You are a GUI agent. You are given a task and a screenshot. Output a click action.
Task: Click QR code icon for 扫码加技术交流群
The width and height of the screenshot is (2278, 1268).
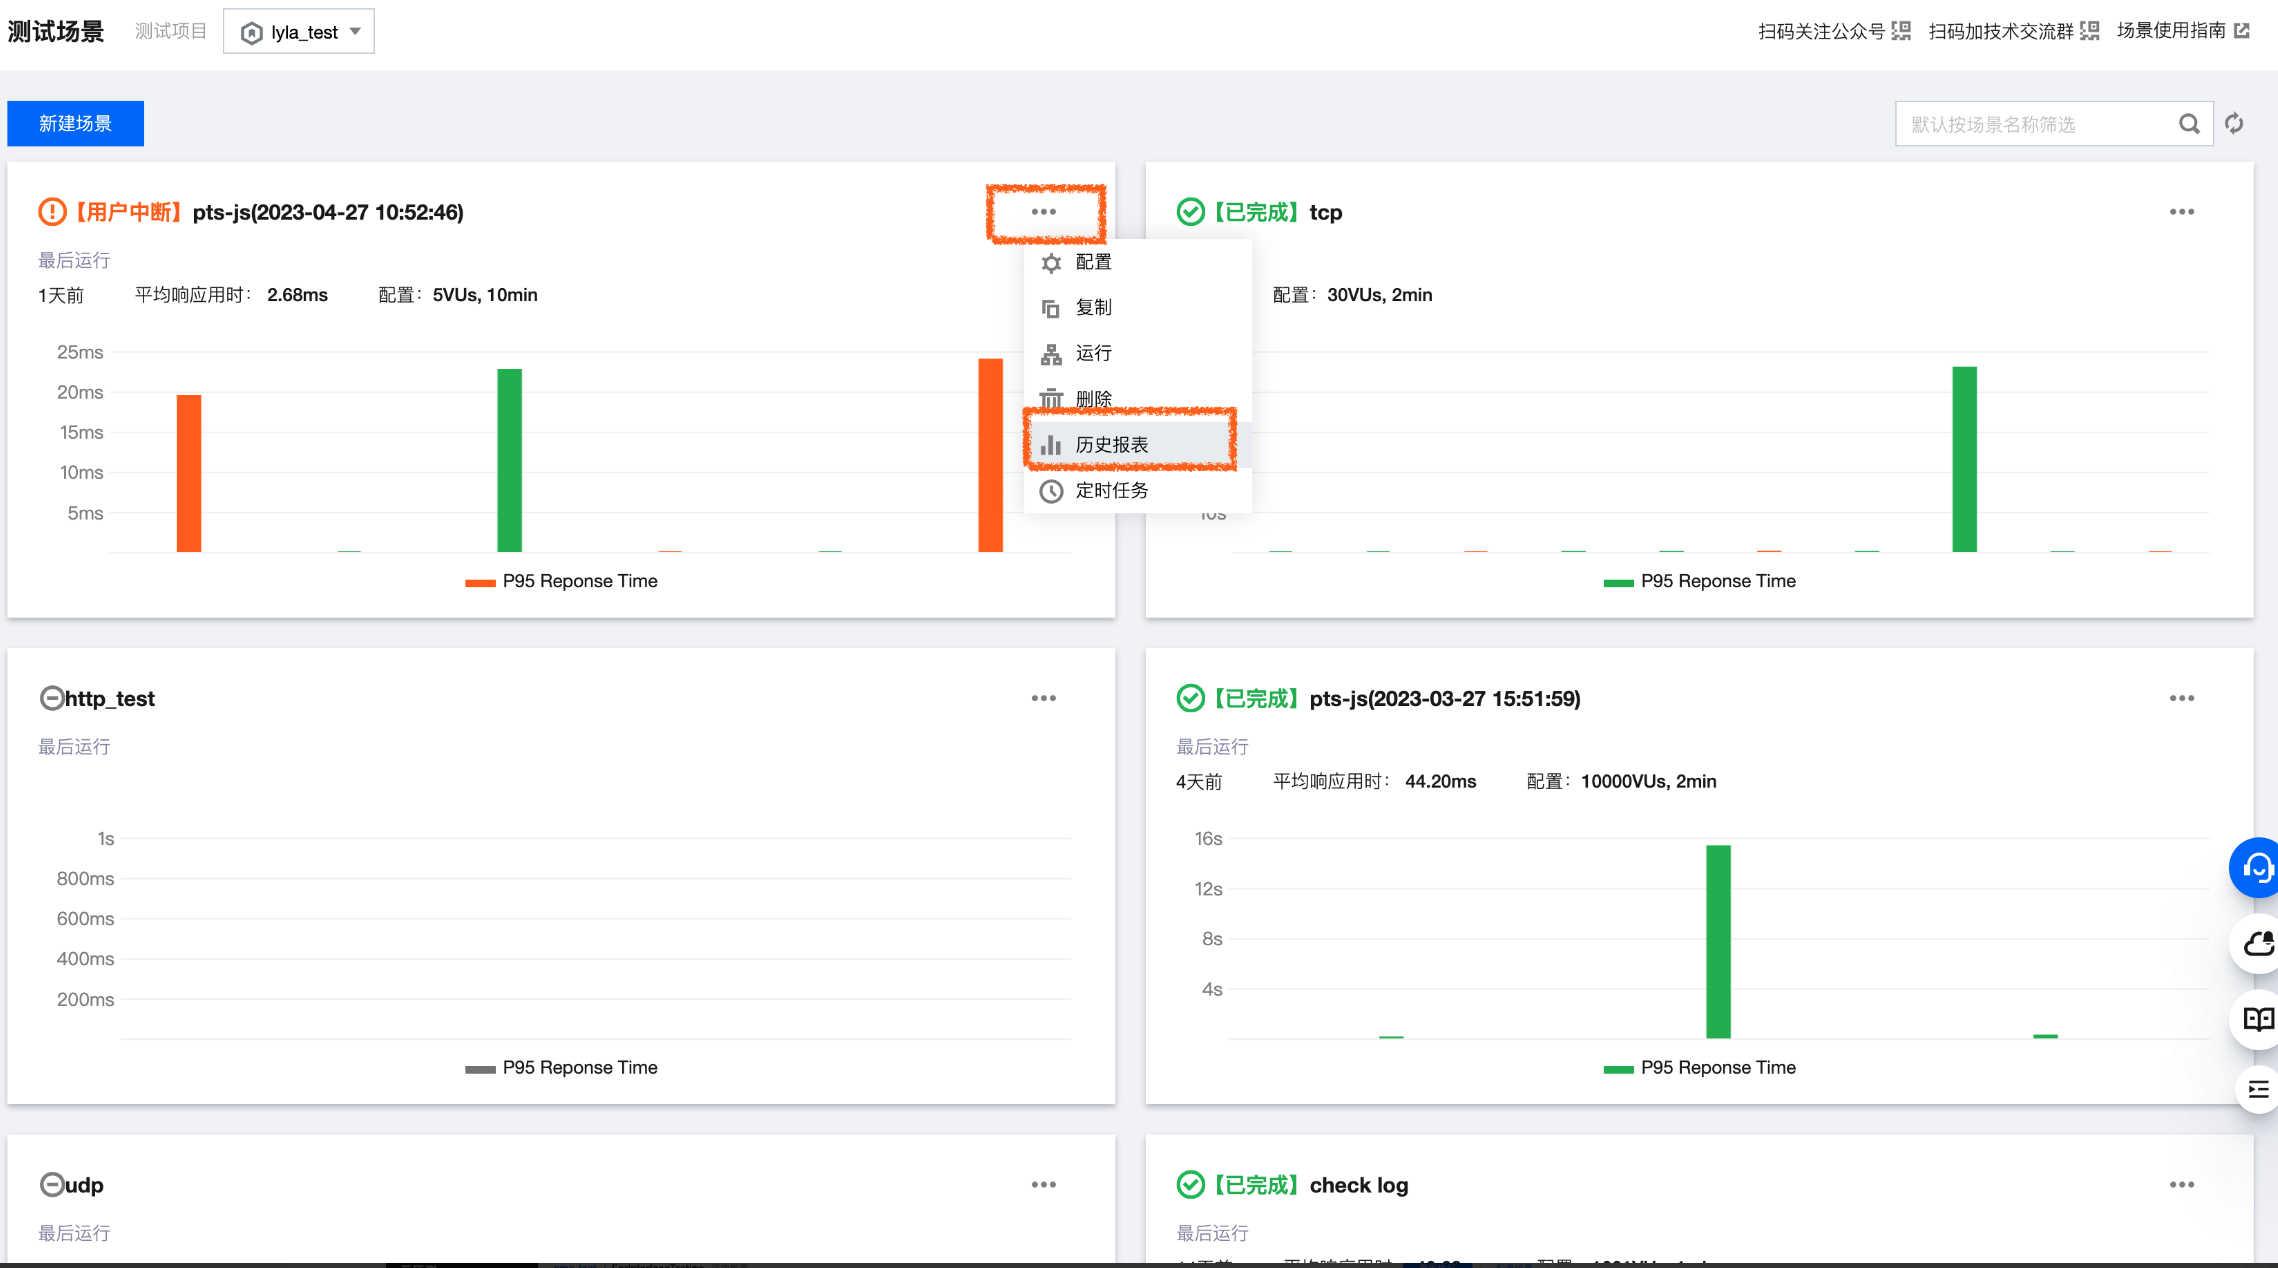pos(2089,31)
